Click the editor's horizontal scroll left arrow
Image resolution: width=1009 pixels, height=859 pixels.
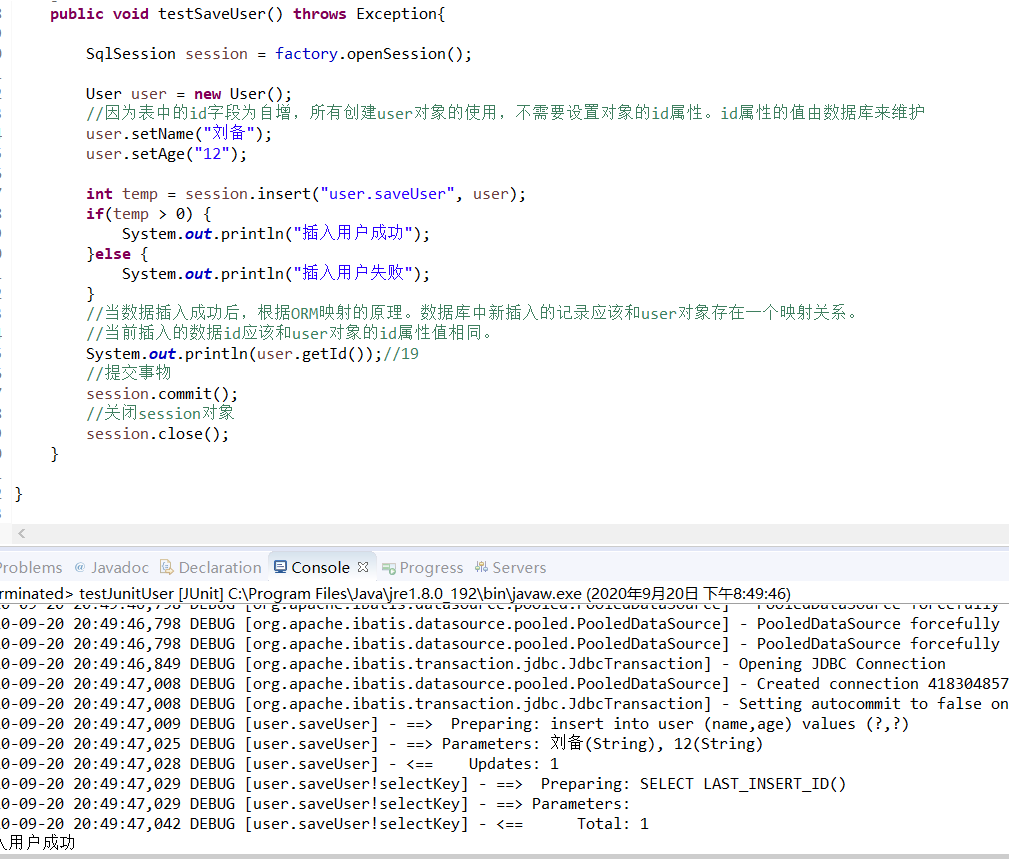[x=22, y=533]
